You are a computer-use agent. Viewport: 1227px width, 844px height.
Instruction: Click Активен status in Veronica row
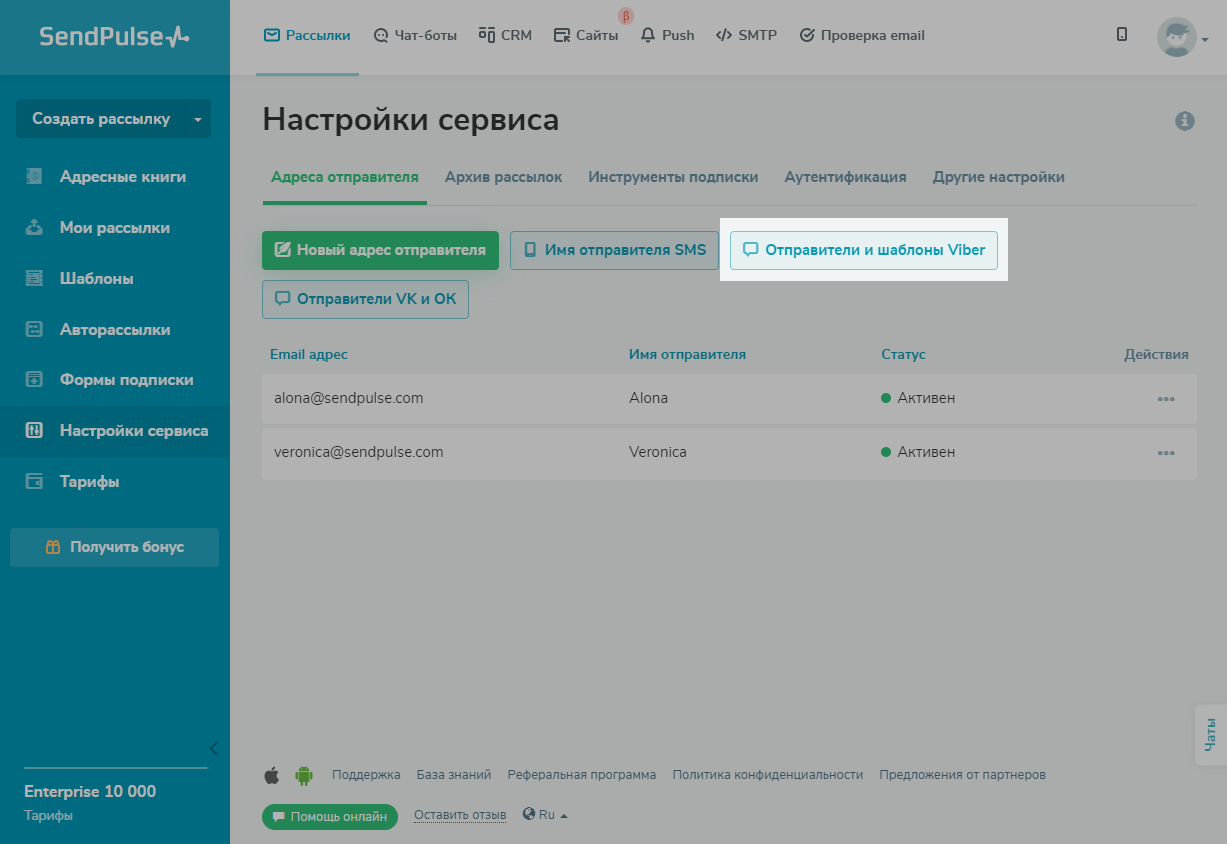(918, 452)
